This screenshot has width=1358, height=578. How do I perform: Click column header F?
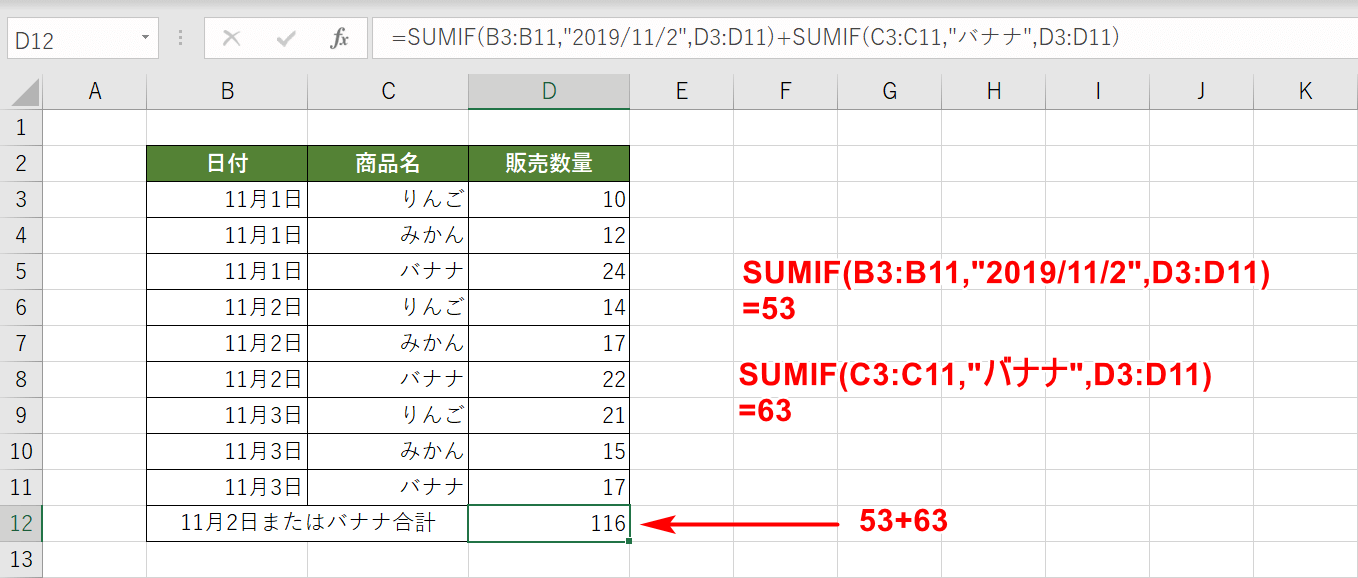785,90
